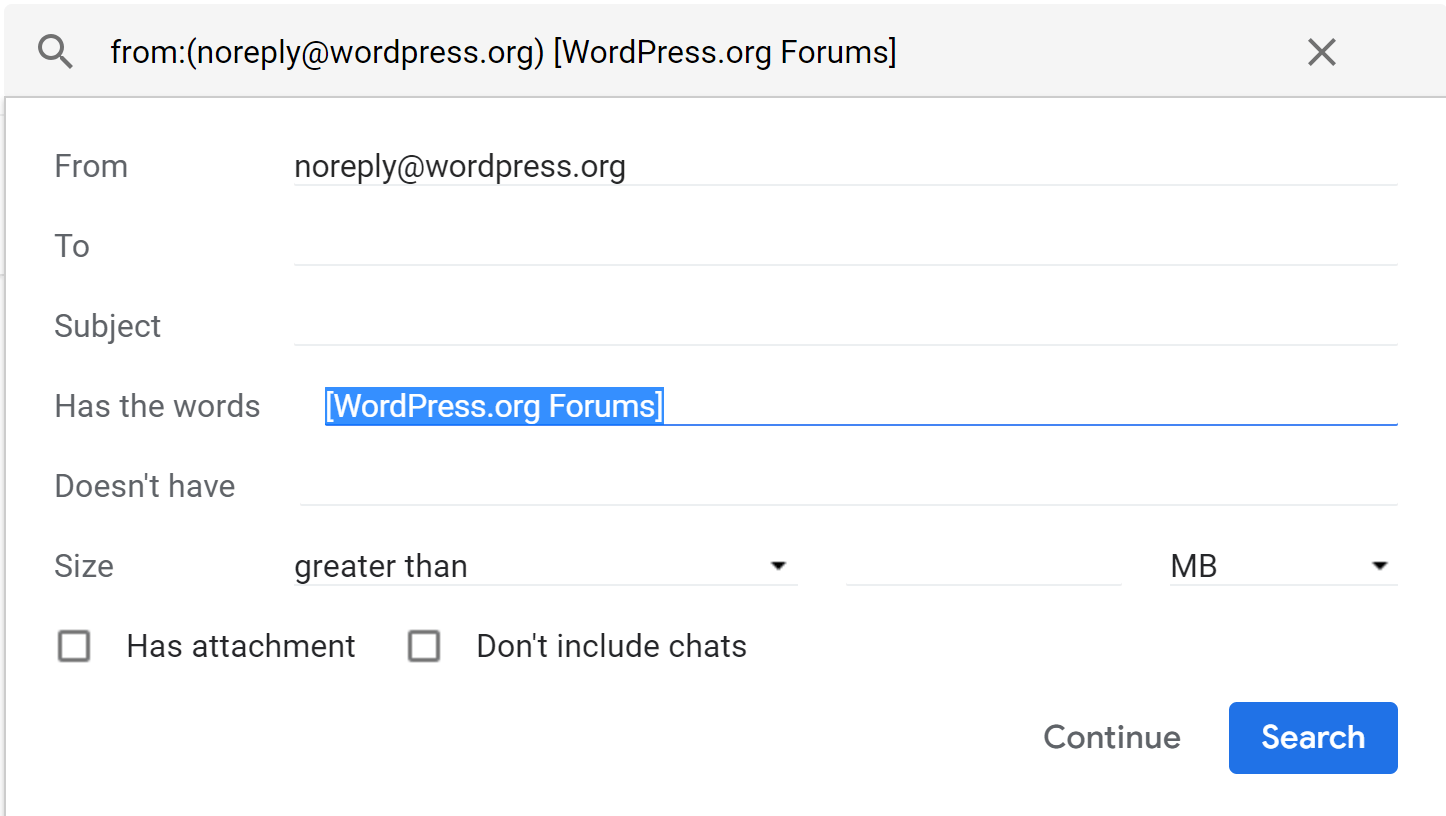Click the From field with noreply@wordpress.org
Screen dimensions: 1446x816
(x=845, y=166)
